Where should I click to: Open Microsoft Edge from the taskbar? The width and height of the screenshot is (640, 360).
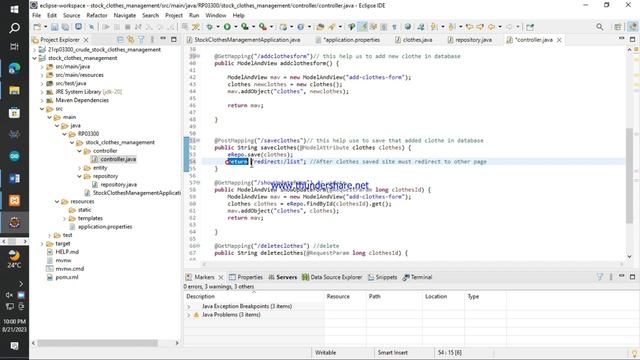point(14,68)
